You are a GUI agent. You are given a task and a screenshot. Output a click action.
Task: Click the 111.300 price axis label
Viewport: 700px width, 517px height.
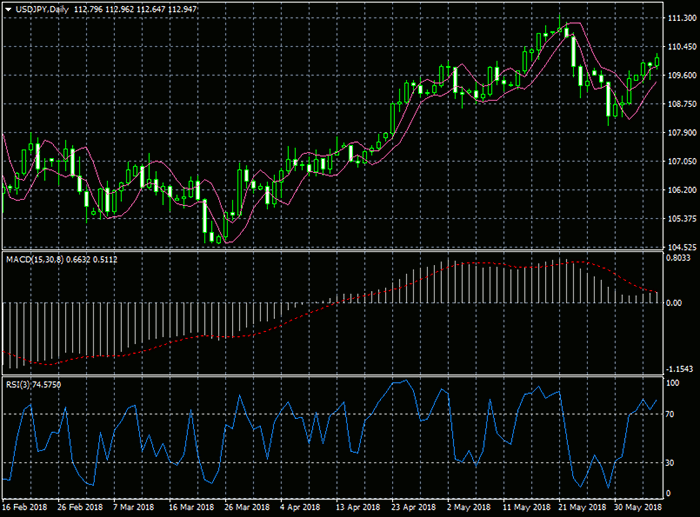coord(680,18)
